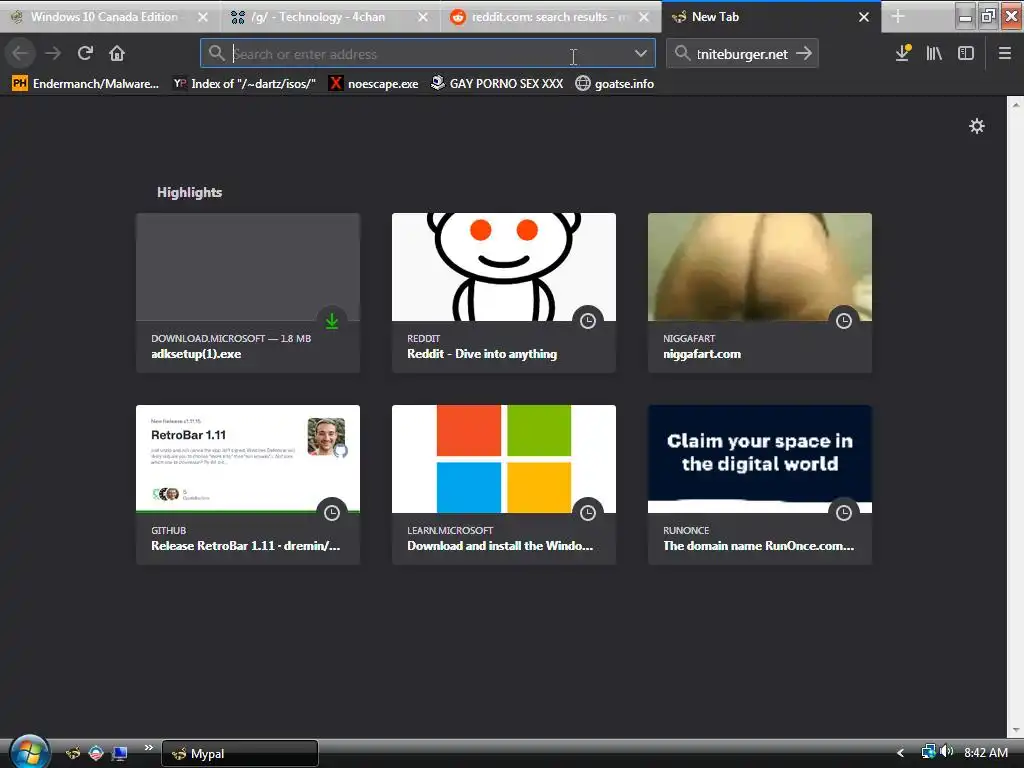Expand quick launch overflow chevron

click(149, 748)
